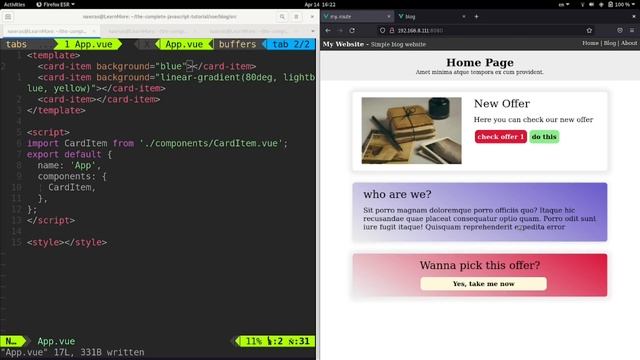Open the terminal hamburger menu icon
The height and width of the screenshot is (360, 640).
8,17
